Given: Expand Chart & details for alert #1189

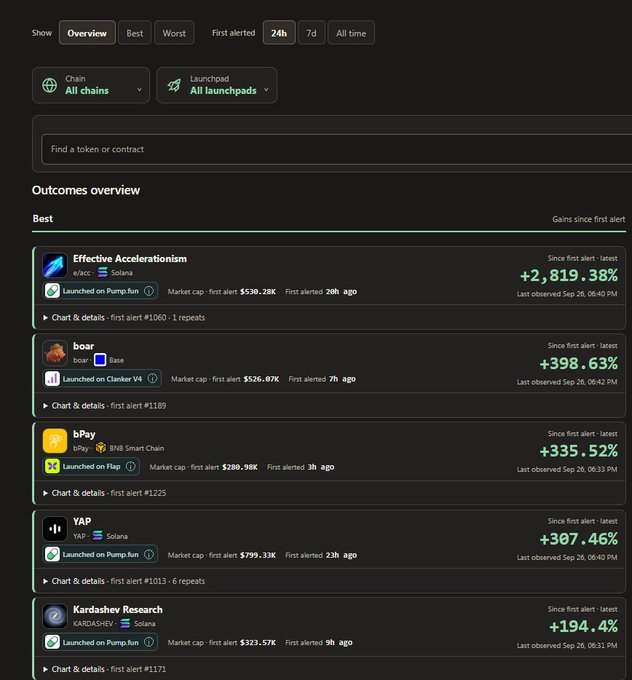Looking at the screenshot, I should [x=104, y=405].
